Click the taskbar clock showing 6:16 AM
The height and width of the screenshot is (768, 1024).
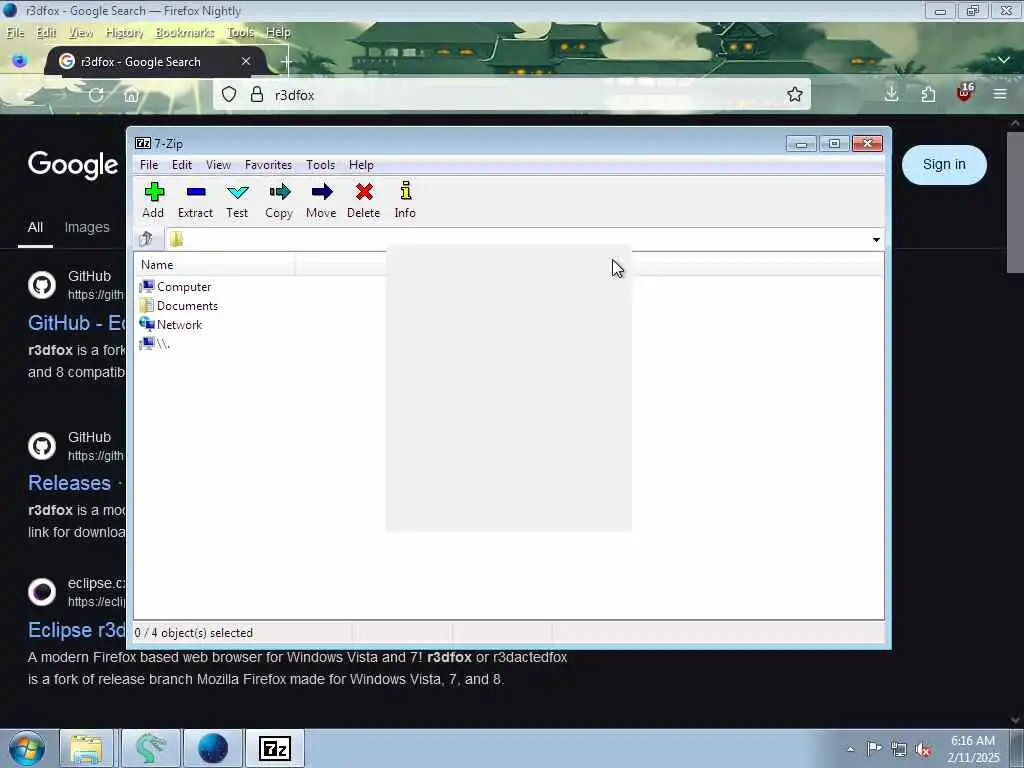(973, 749)
